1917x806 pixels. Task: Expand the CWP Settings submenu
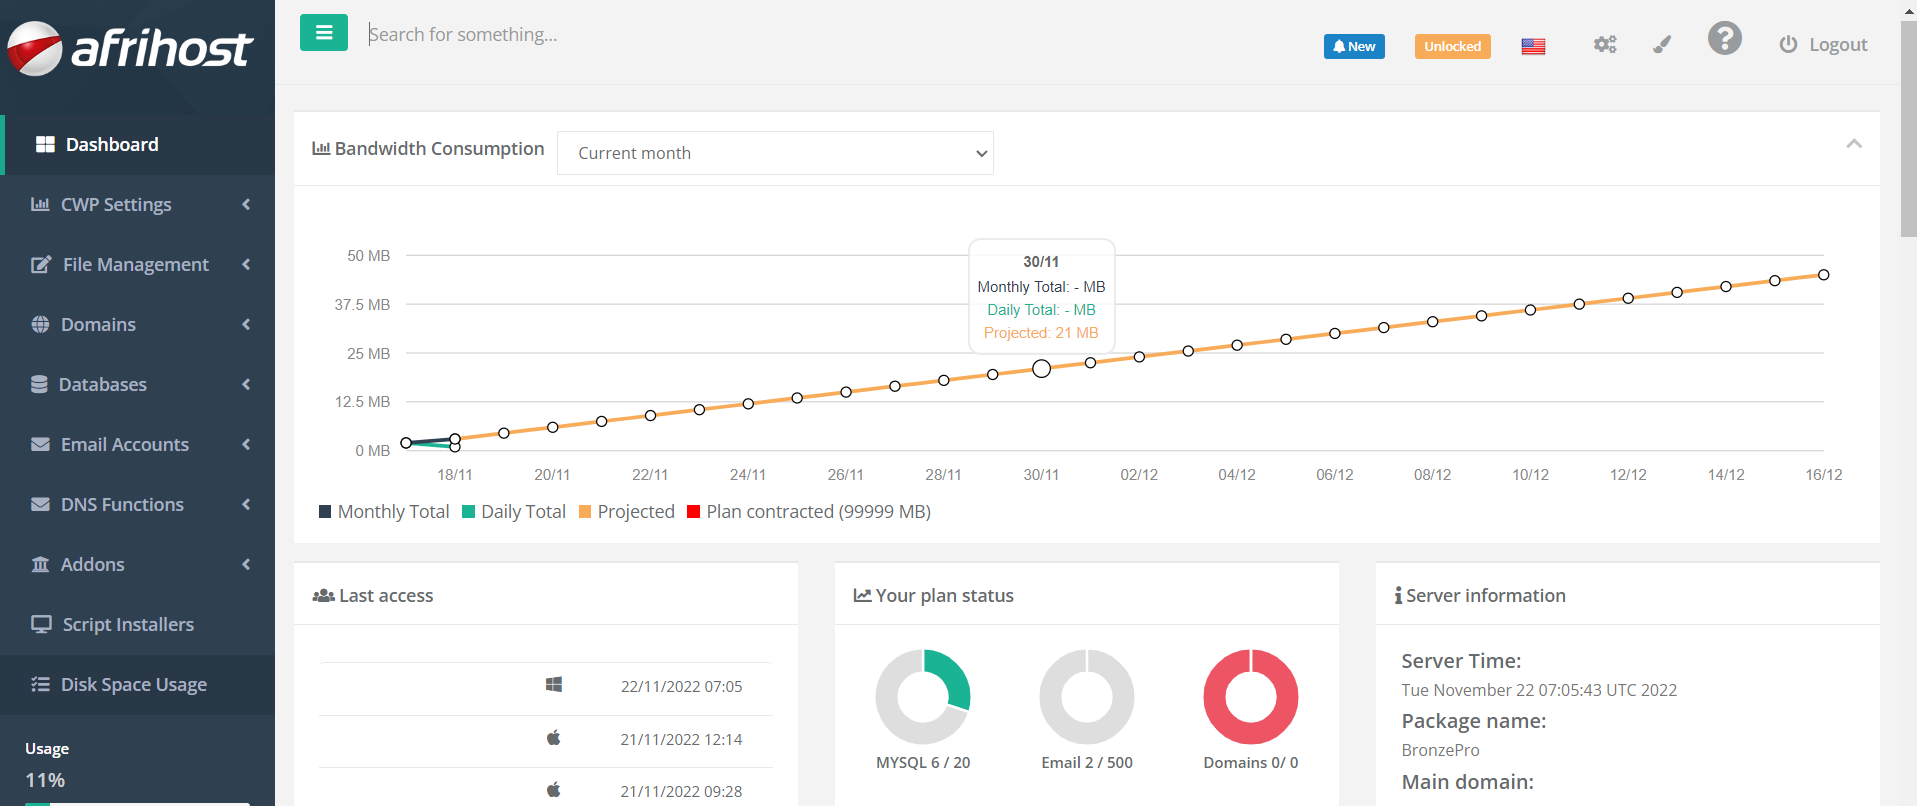point(138,204)
